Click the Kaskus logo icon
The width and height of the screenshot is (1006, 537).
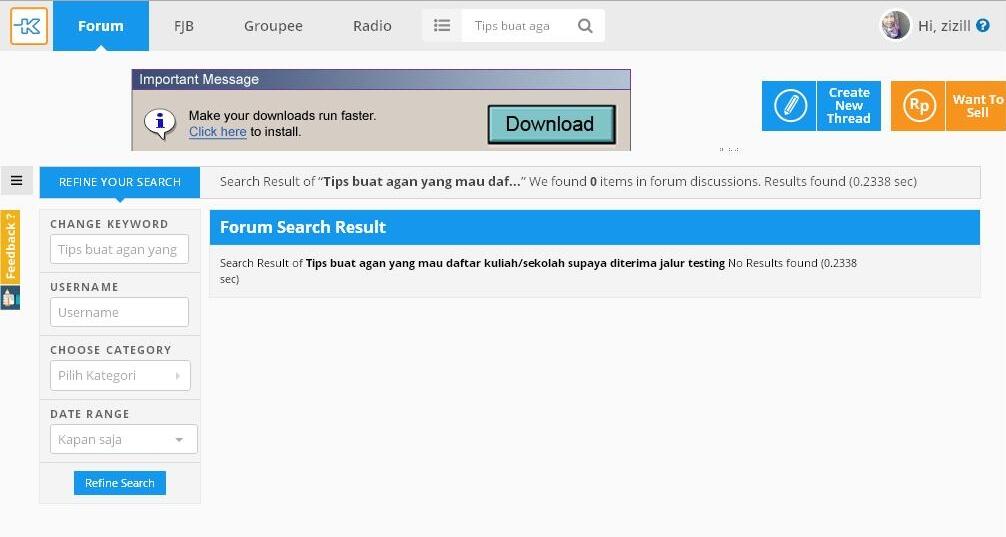[x=28, y=26]
